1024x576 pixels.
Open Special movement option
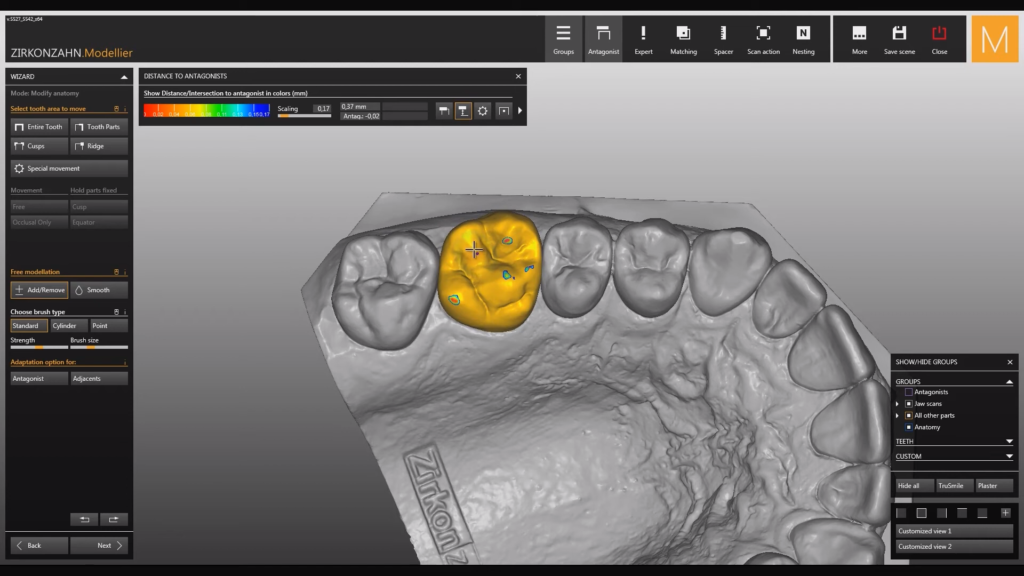[69, 168]
